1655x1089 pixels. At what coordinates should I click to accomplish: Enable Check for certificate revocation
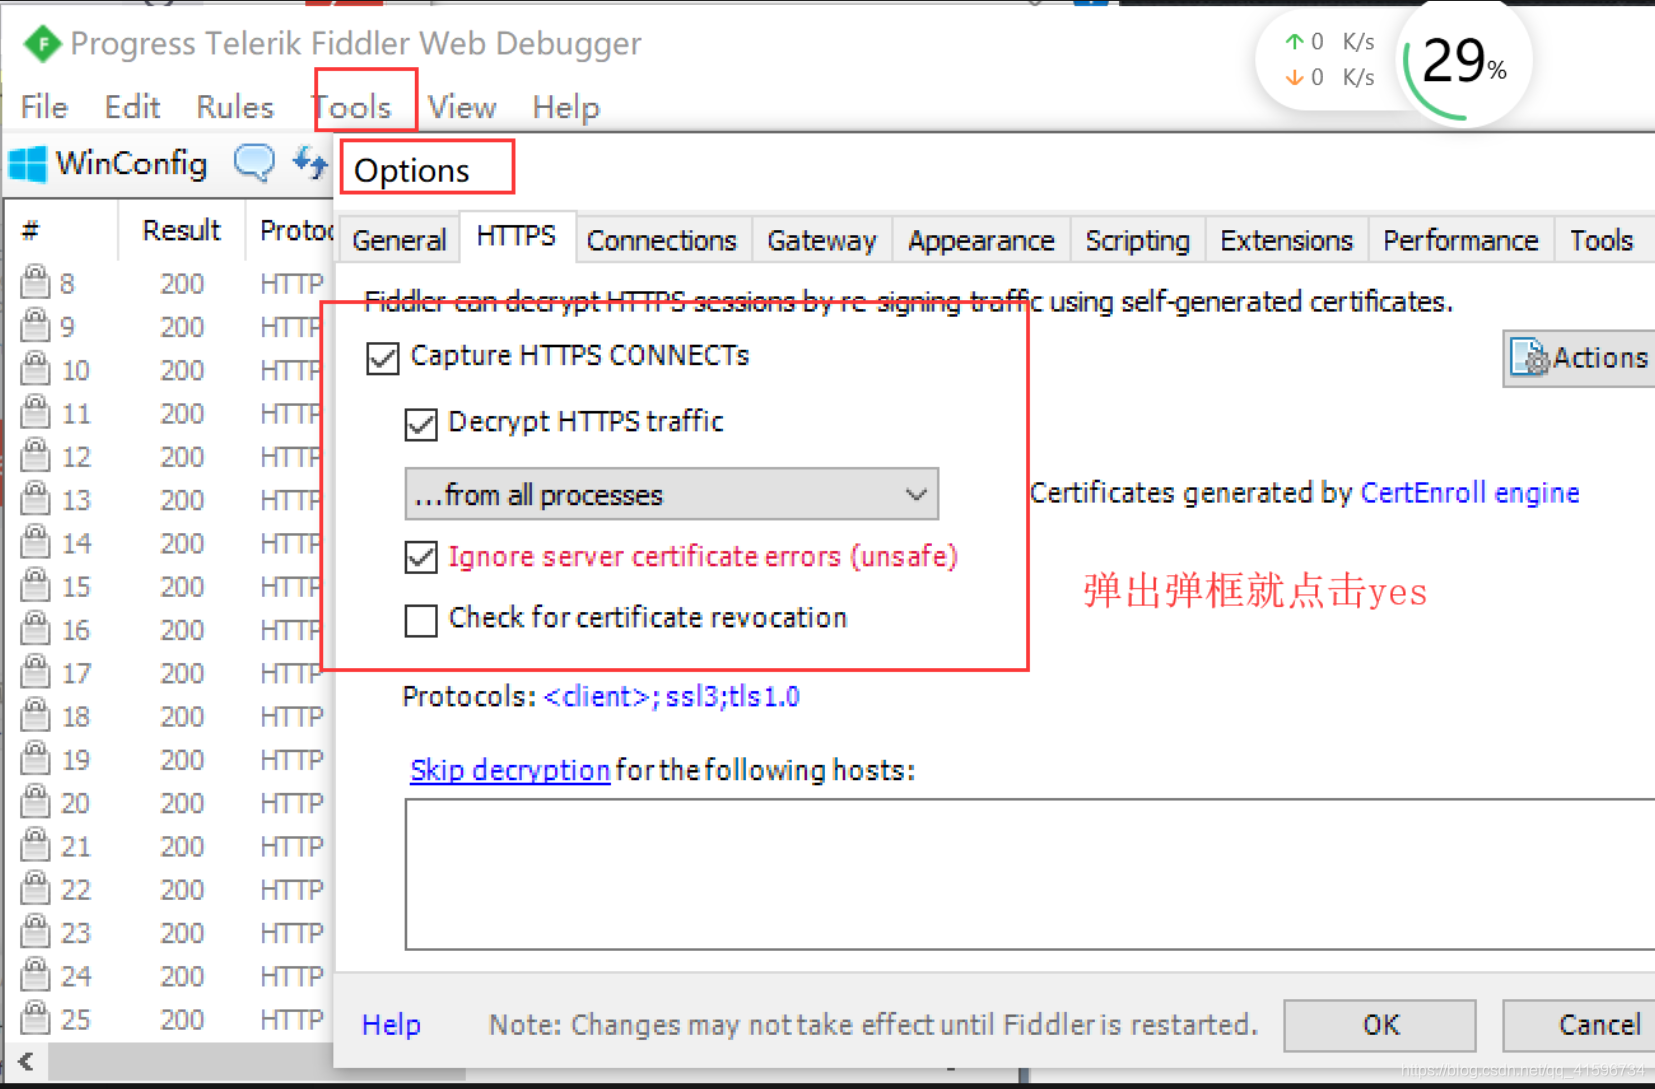pos(421,620)
